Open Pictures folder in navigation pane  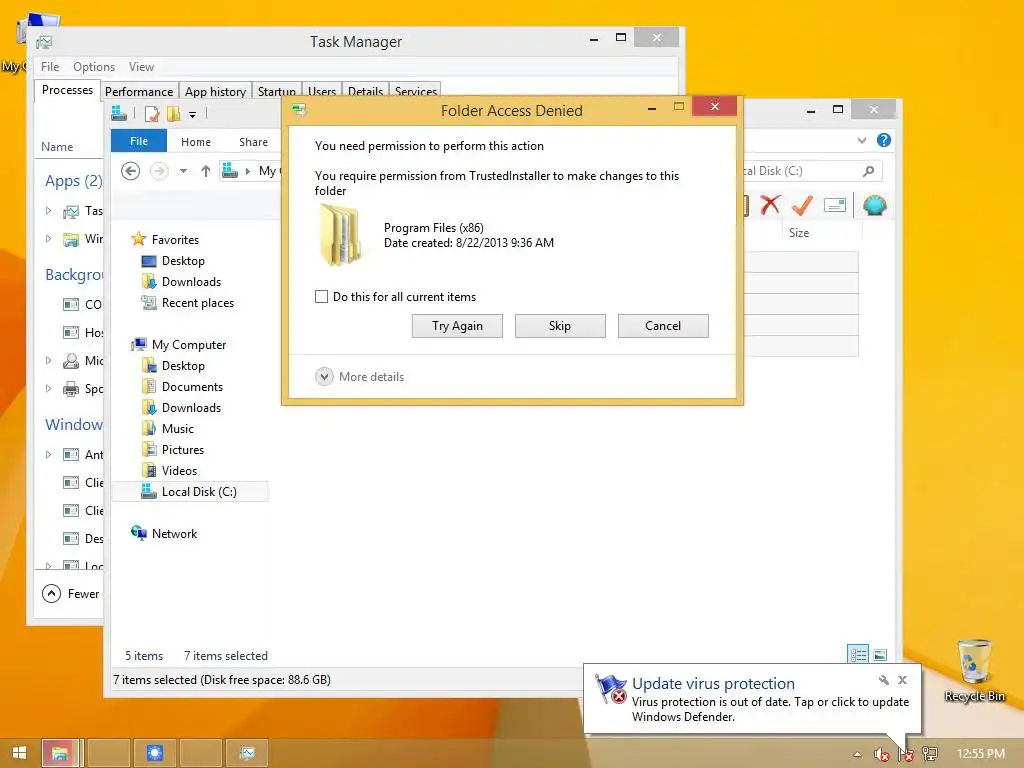point(183,449)
